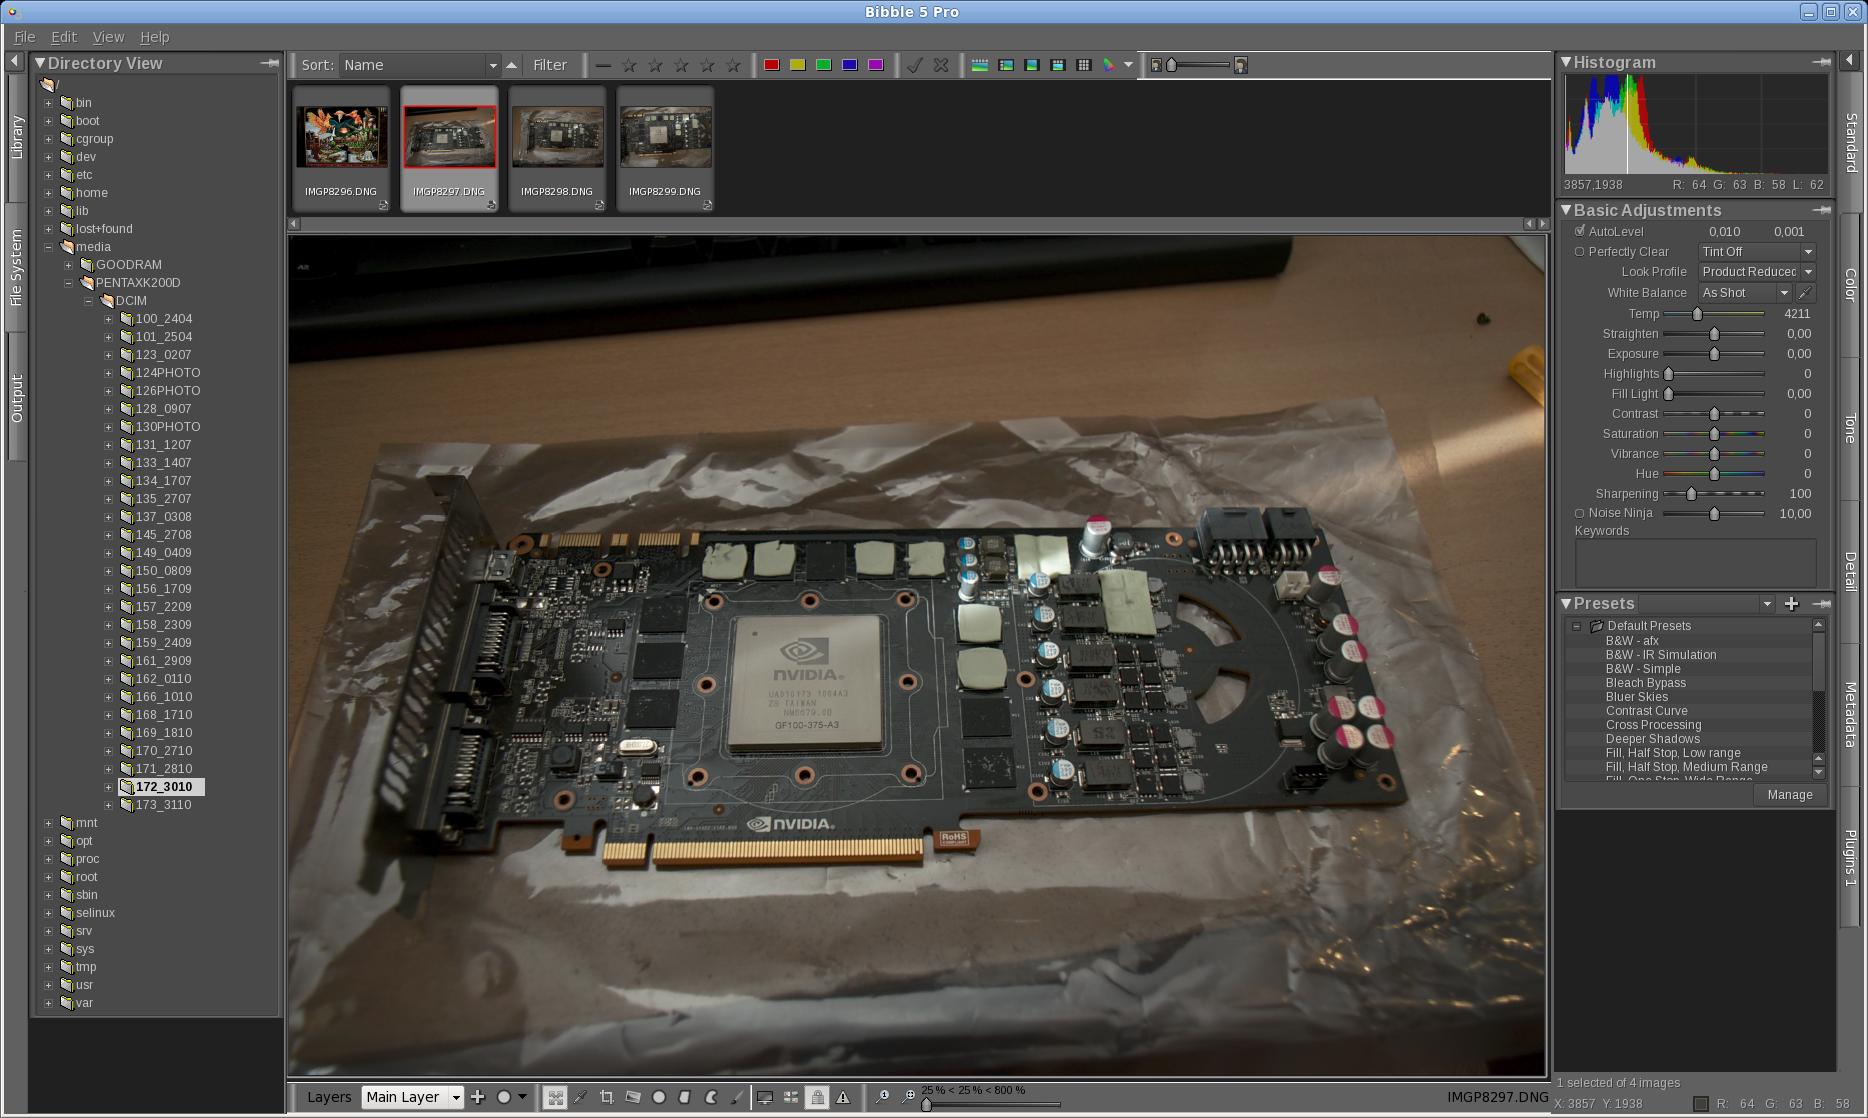Viewport: 1868px width, 1118px height.
Task: Click the Sharpening slider handle
Action: point(1691,494)
